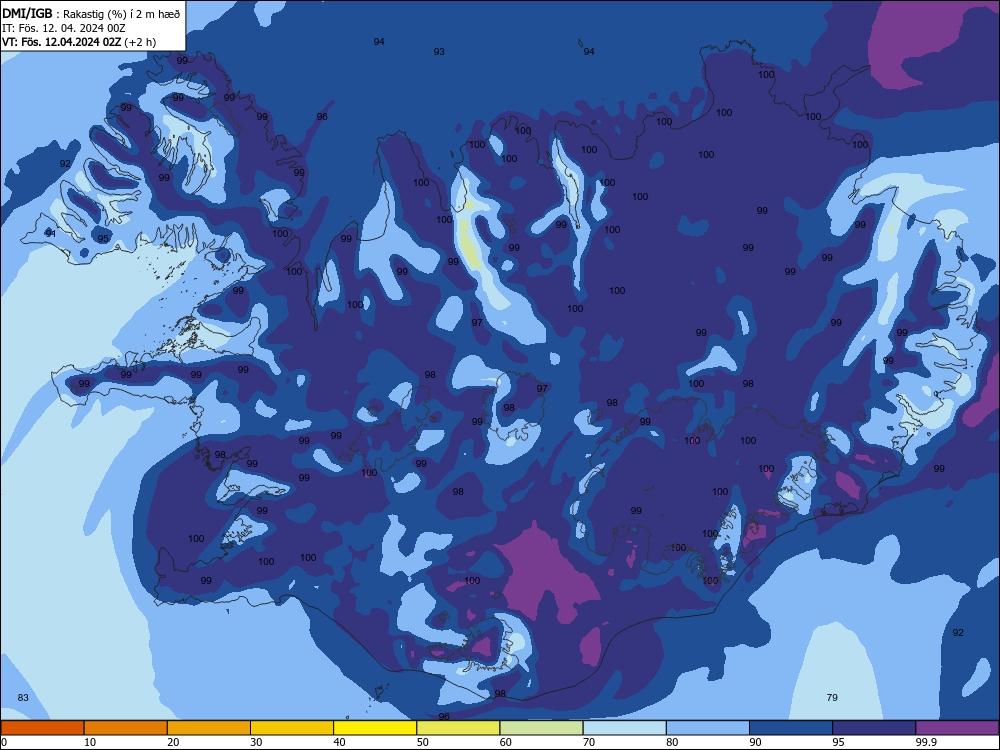
Task: Click the bright yellow 40–50 legend swatch
Action: pos(375,728)
